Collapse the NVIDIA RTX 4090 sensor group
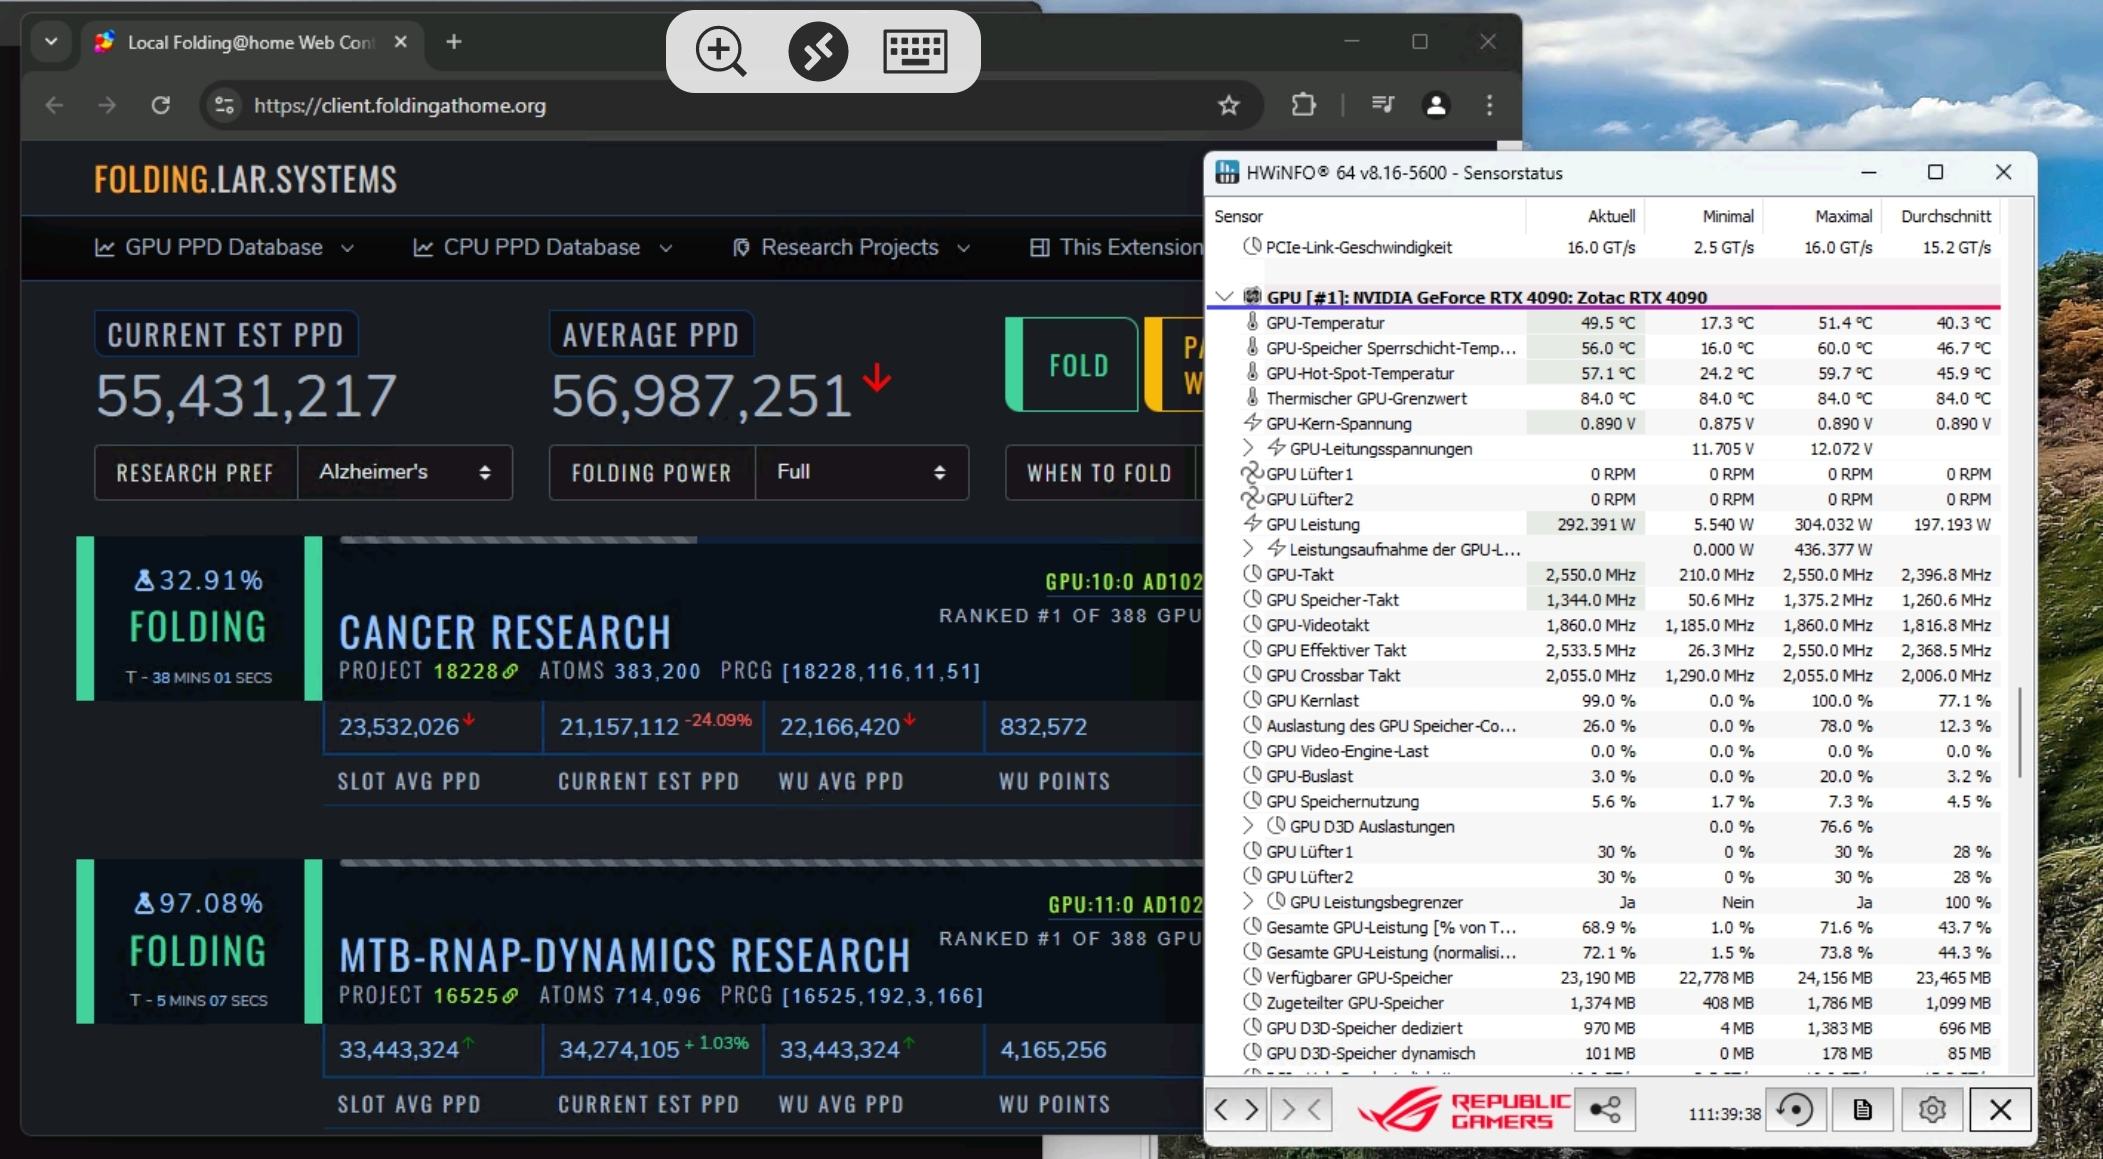Screen dimensions: 2103x1159 (x=1224, y=297)
